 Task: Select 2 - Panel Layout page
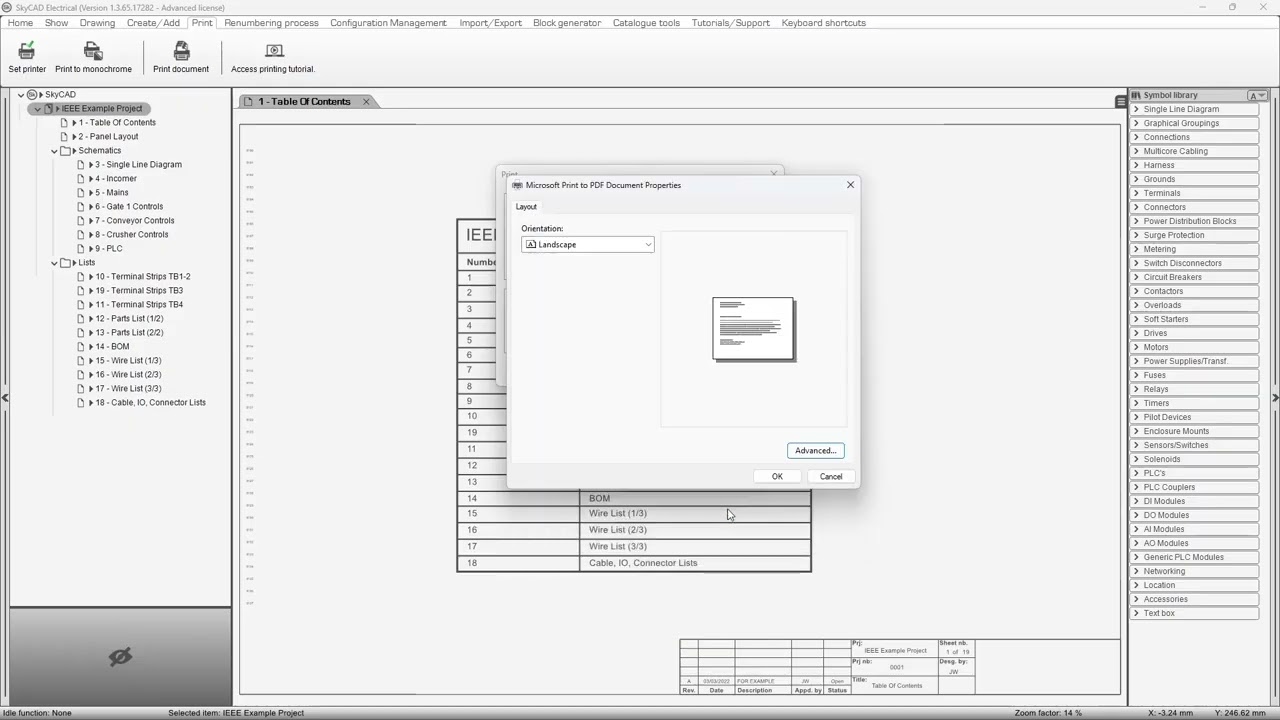point(108,137)
